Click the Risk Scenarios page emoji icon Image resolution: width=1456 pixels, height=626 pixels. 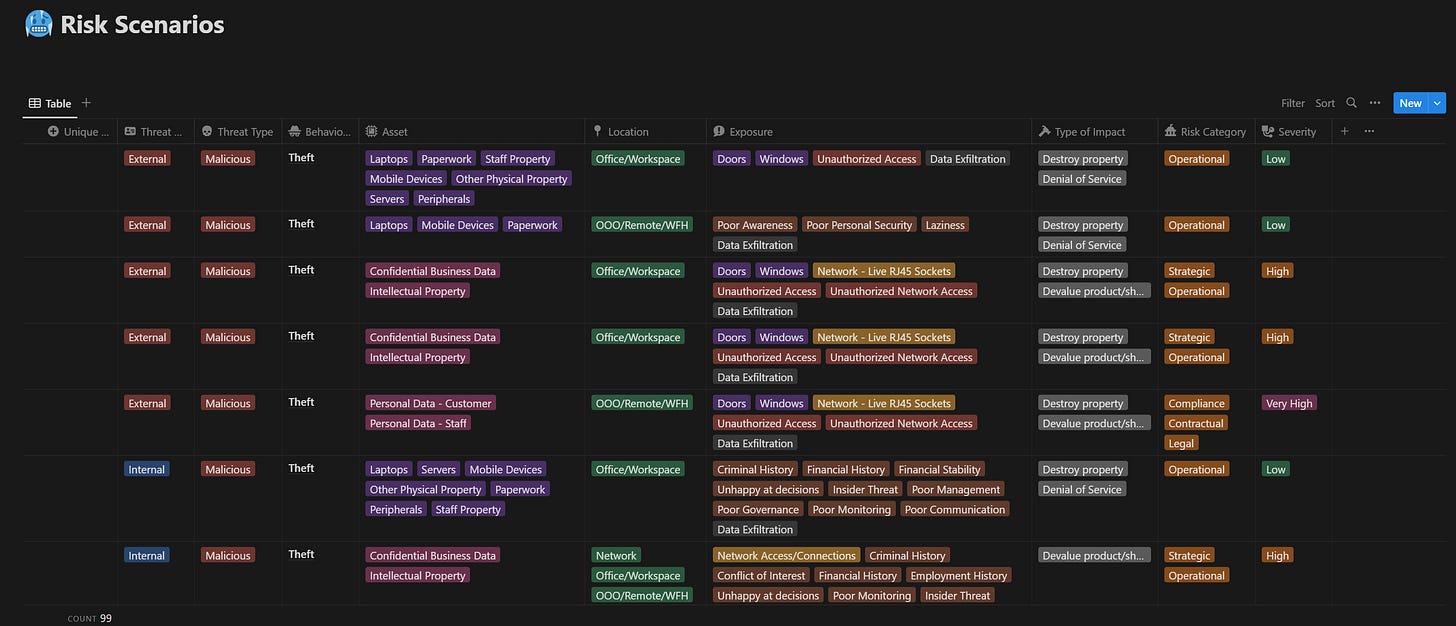click(x=38, y=24)
